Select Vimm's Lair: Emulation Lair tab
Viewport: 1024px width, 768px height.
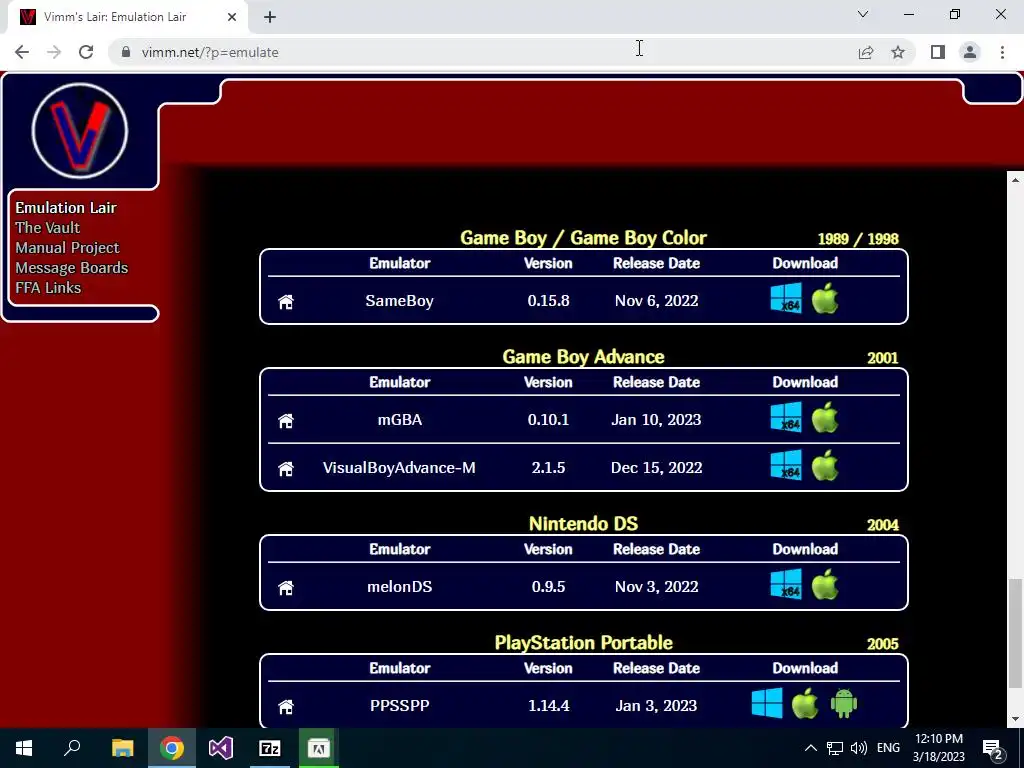point(127,17)
